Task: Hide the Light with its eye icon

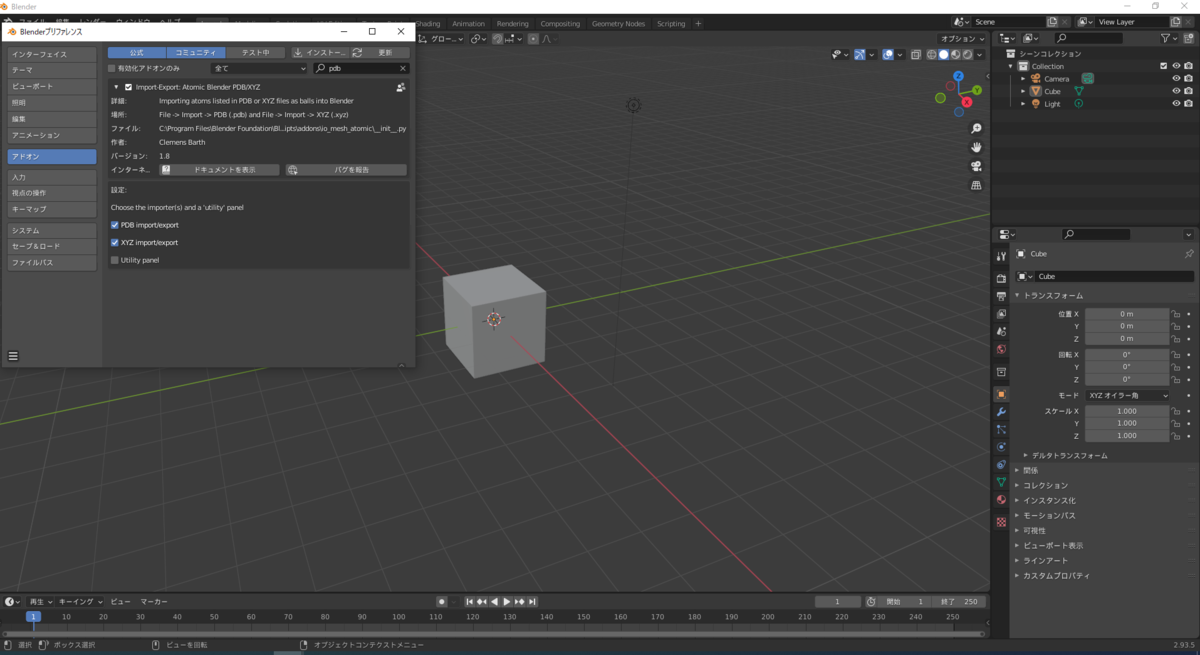Action: click(1176, 104)
